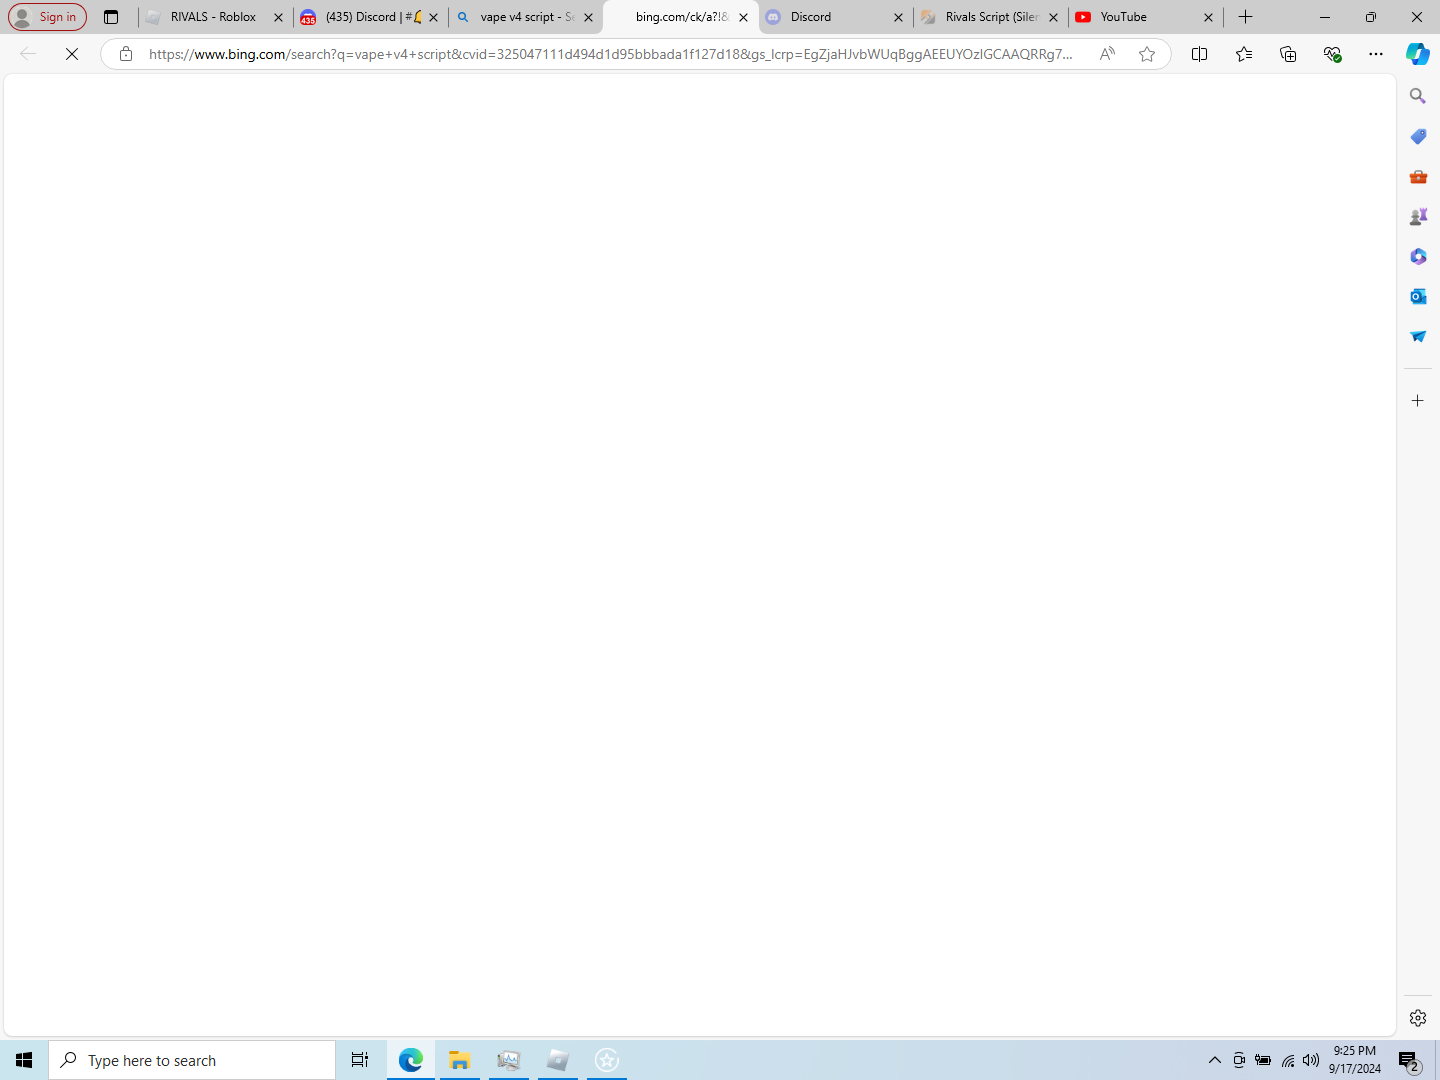Open File Explorer from taskbar
Viewport: 1440px width, 1080px height.
[x=460, y=1060]
